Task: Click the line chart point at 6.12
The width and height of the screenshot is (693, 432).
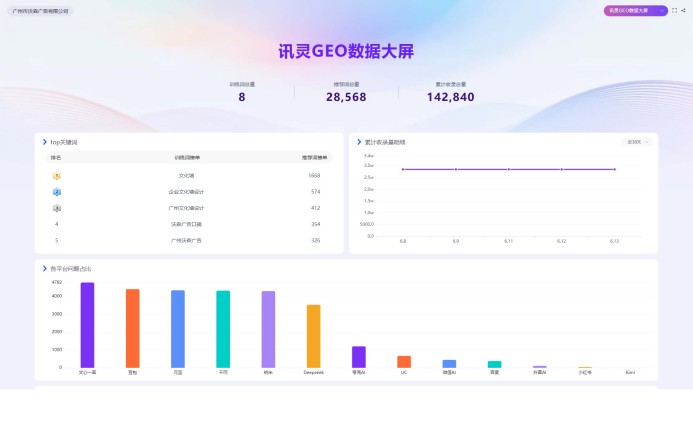Action: pyautogui.click(x=561, y=169)
